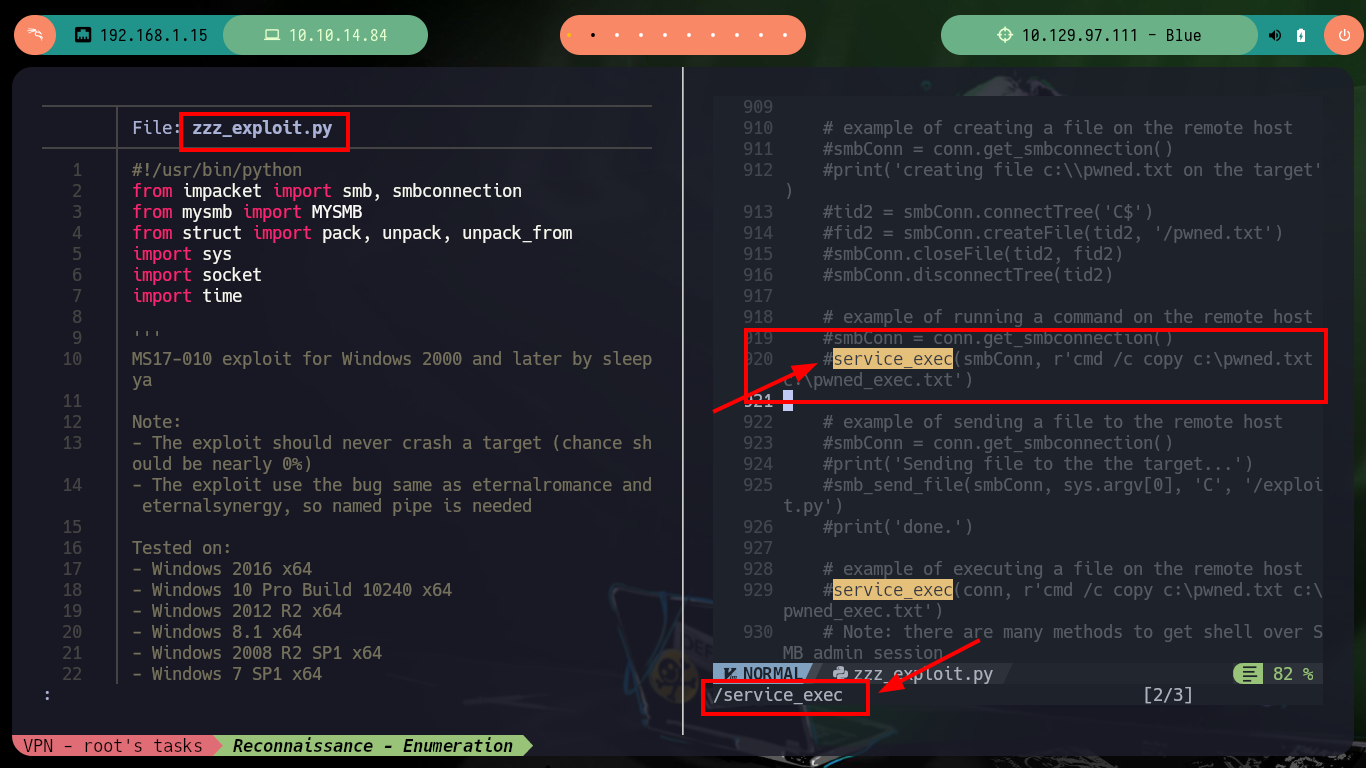This screenshot has width=1366, height=768.
Task: Click the colon prompt at left pane bottom
Action: pos(47,694)
